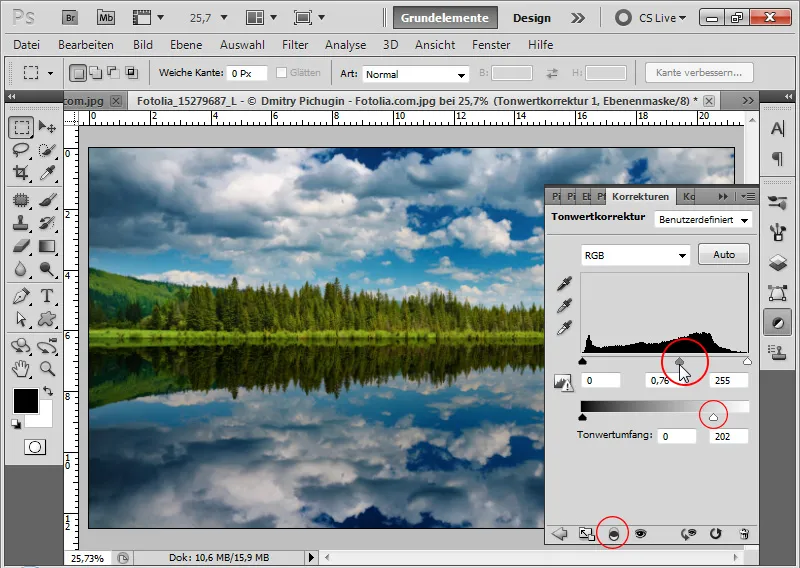Select the Move tool
The image size is (800, 568).
pyautogui.click(x=47, y=127)
